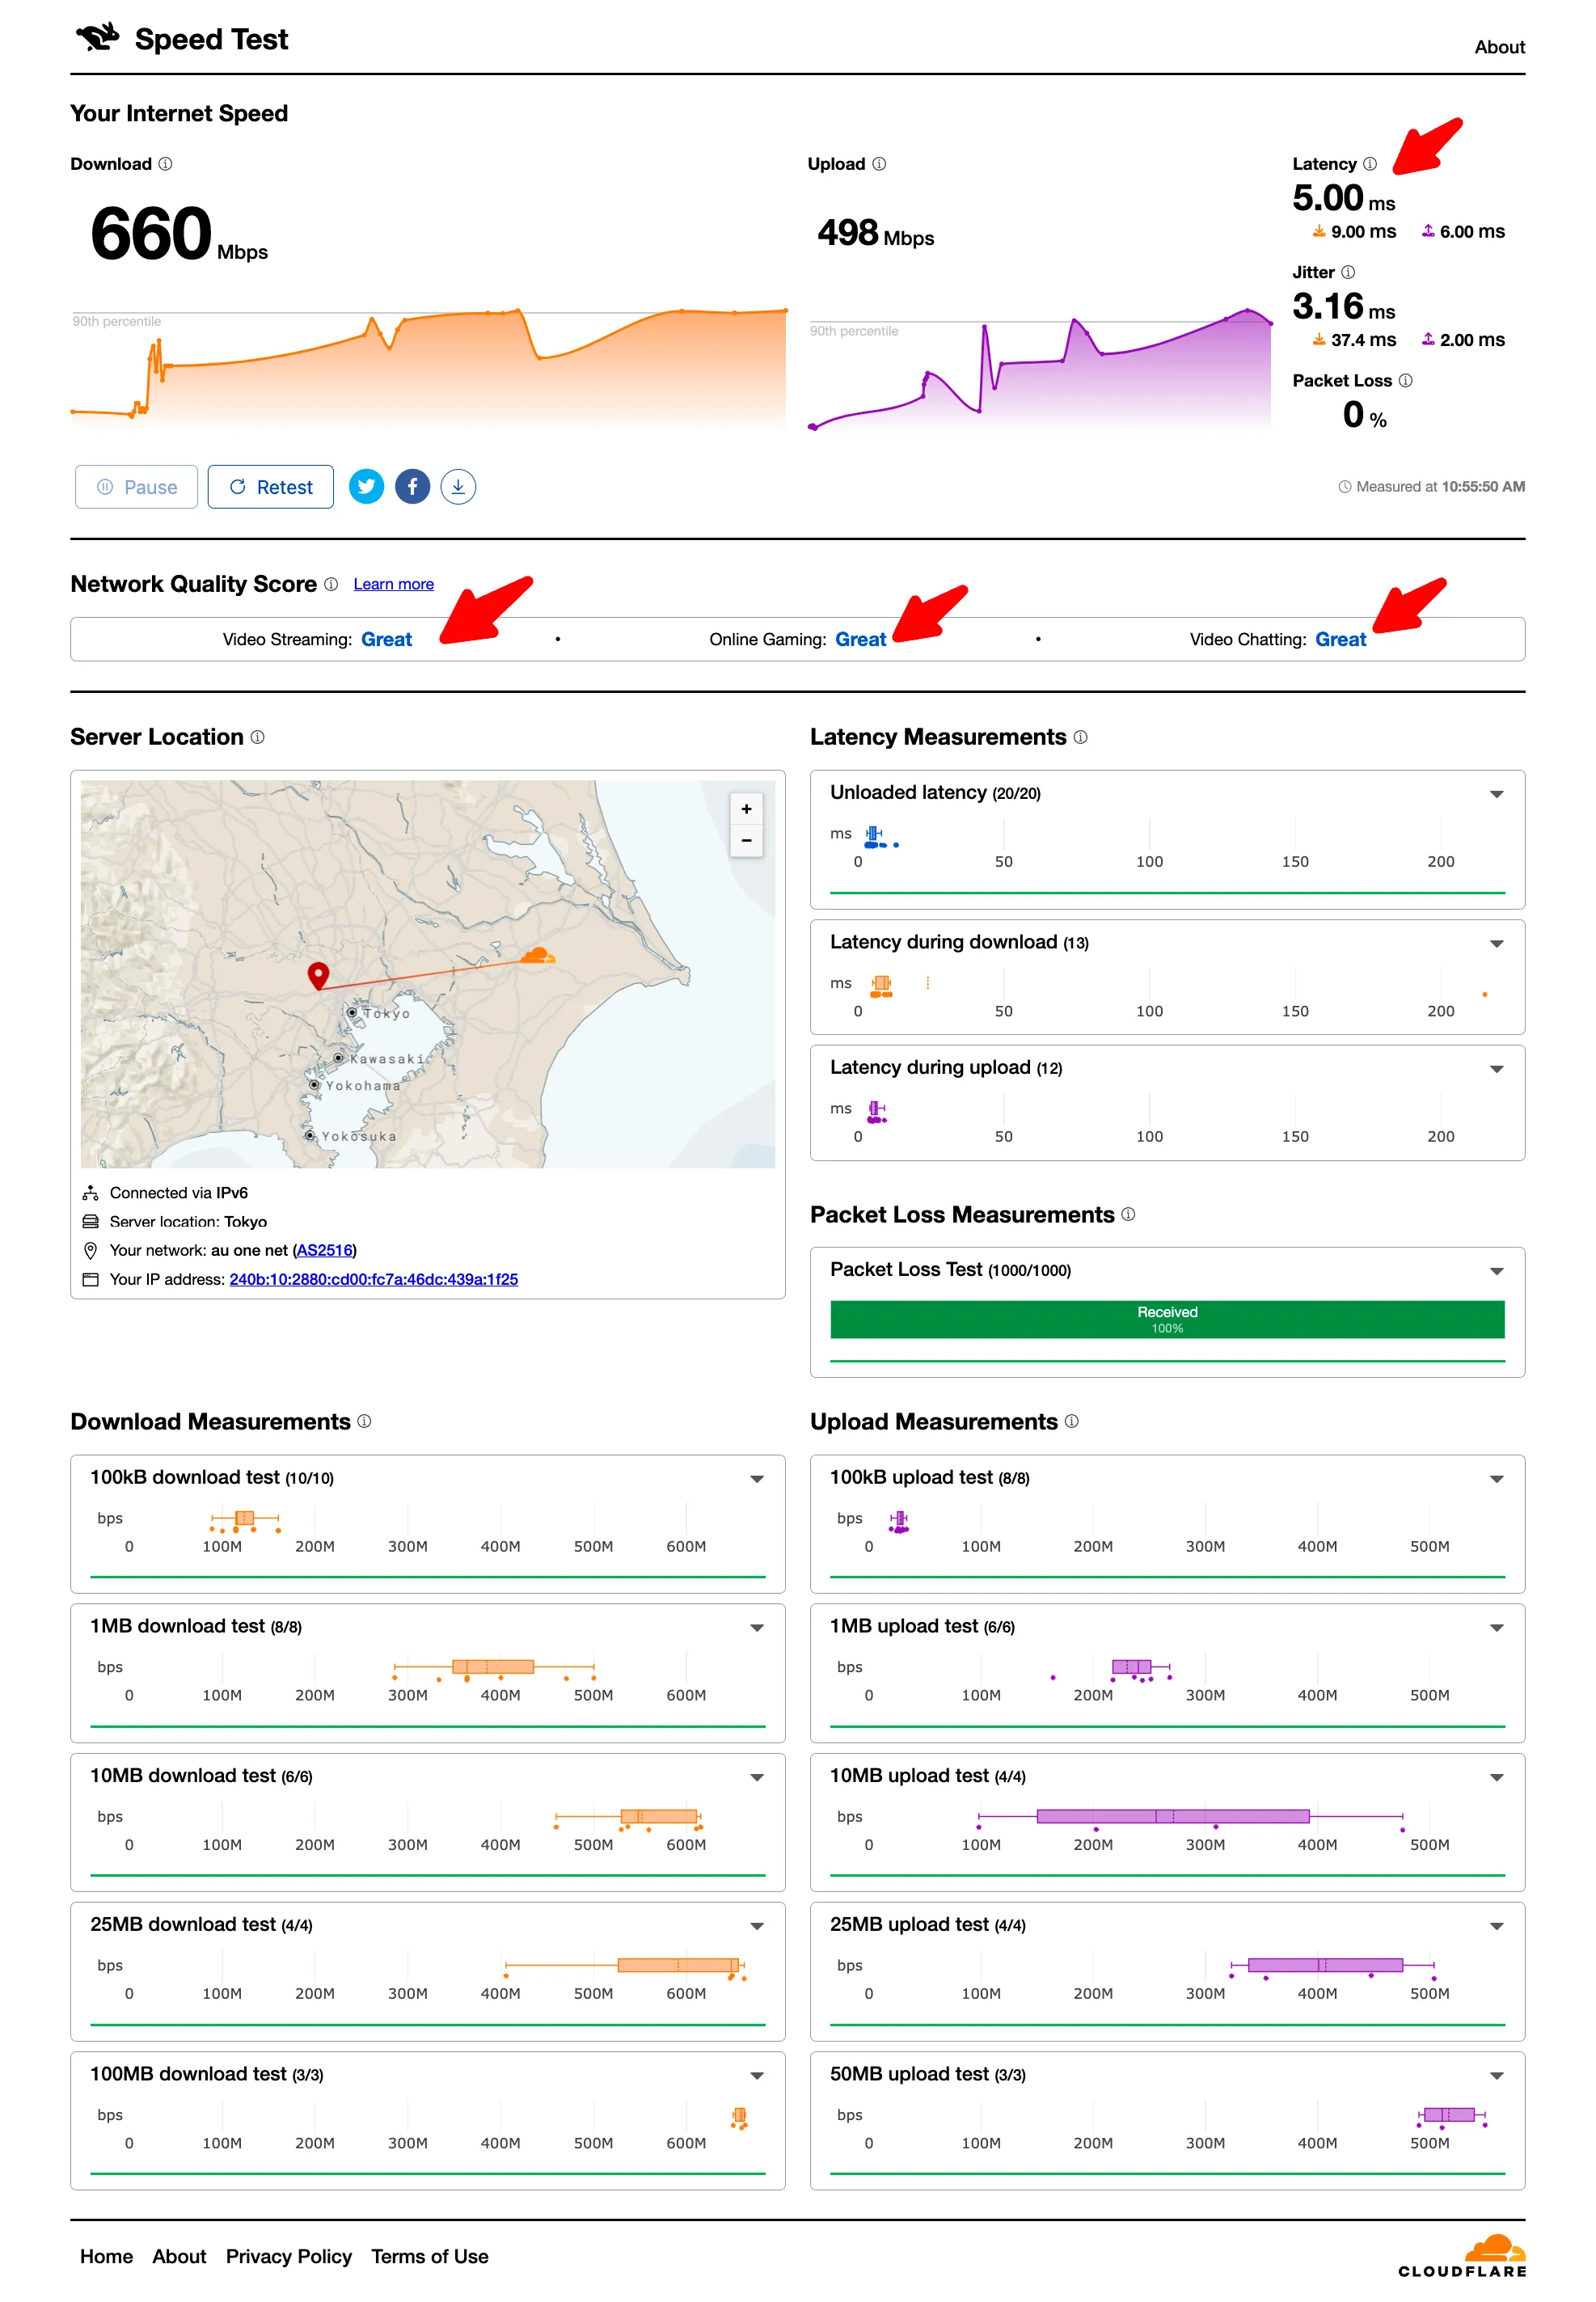Click the Twitter share icon
The width and height of the screenshot is (1596, 2302).
(x=366, y=487)
